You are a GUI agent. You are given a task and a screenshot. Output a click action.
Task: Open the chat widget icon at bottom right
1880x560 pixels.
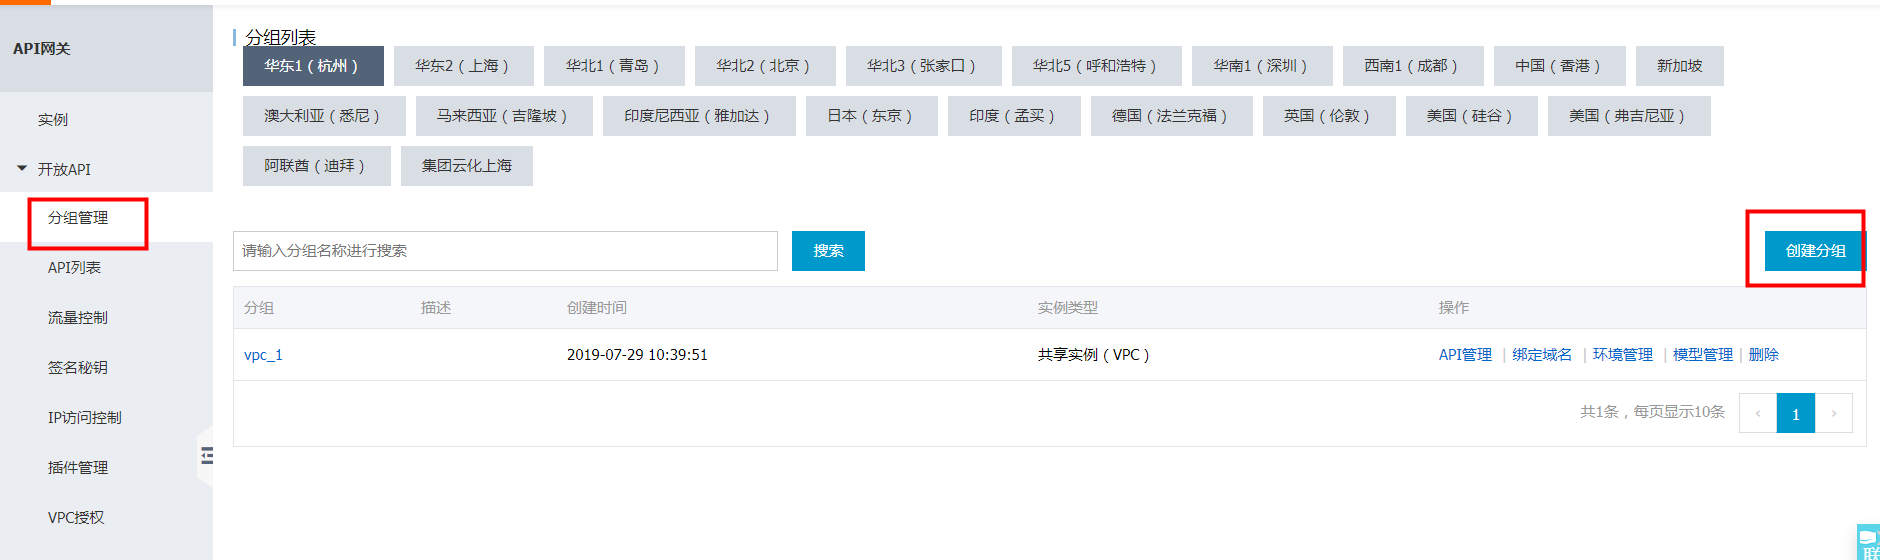pos(1868,543)
